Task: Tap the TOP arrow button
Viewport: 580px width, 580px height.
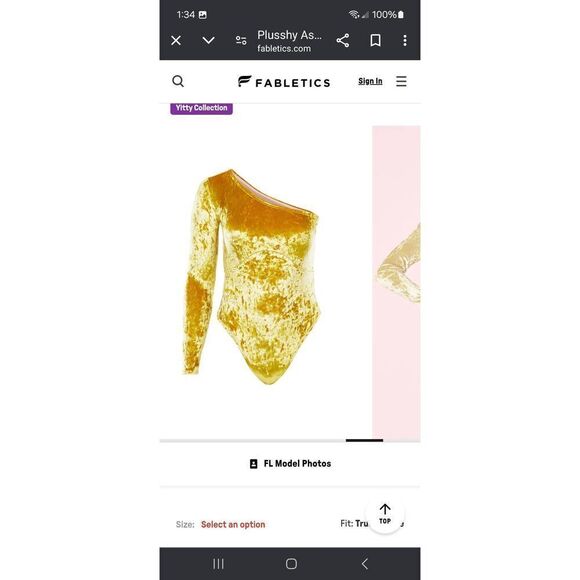Action: (385, 514)
